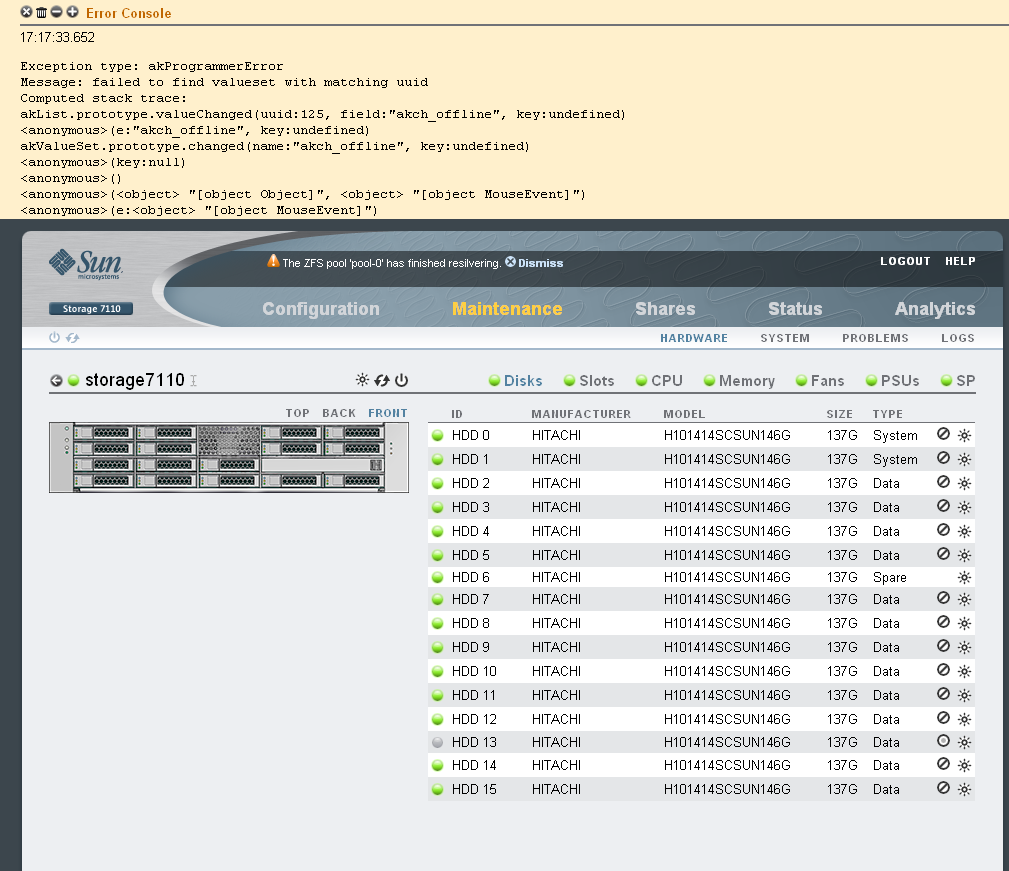The height and width of the screenshot is (871, 1009).
Task: Expand the Error Console using the plus icon
Action: click(x=72, y=12)
